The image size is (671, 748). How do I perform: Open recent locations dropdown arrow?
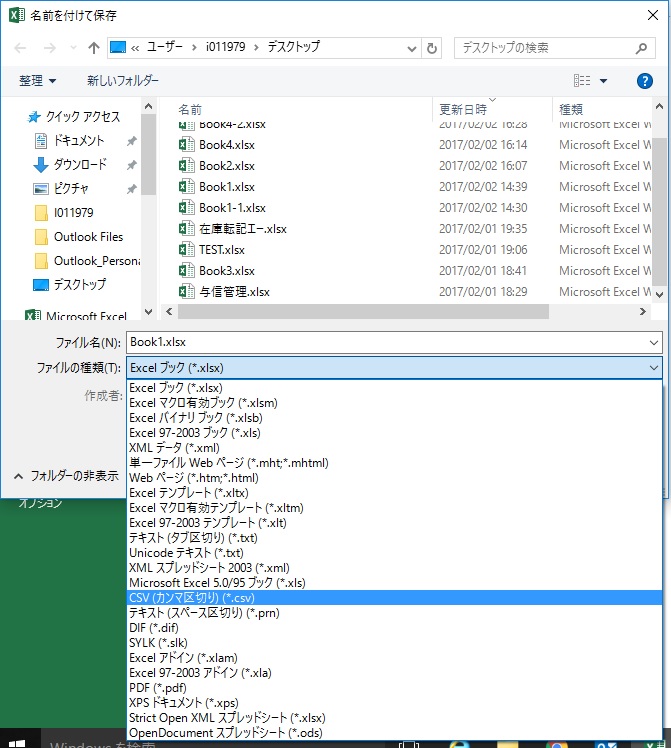click(x=73, y=48)
